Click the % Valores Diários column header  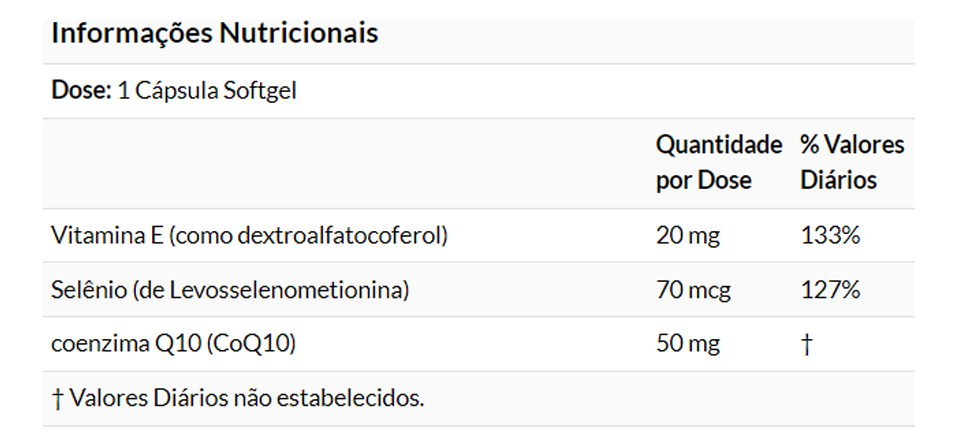(851, 163)
